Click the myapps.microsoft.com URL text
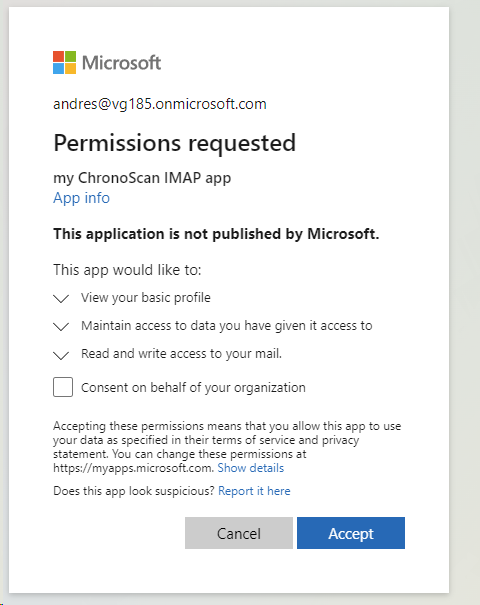 tap(133, 468)
